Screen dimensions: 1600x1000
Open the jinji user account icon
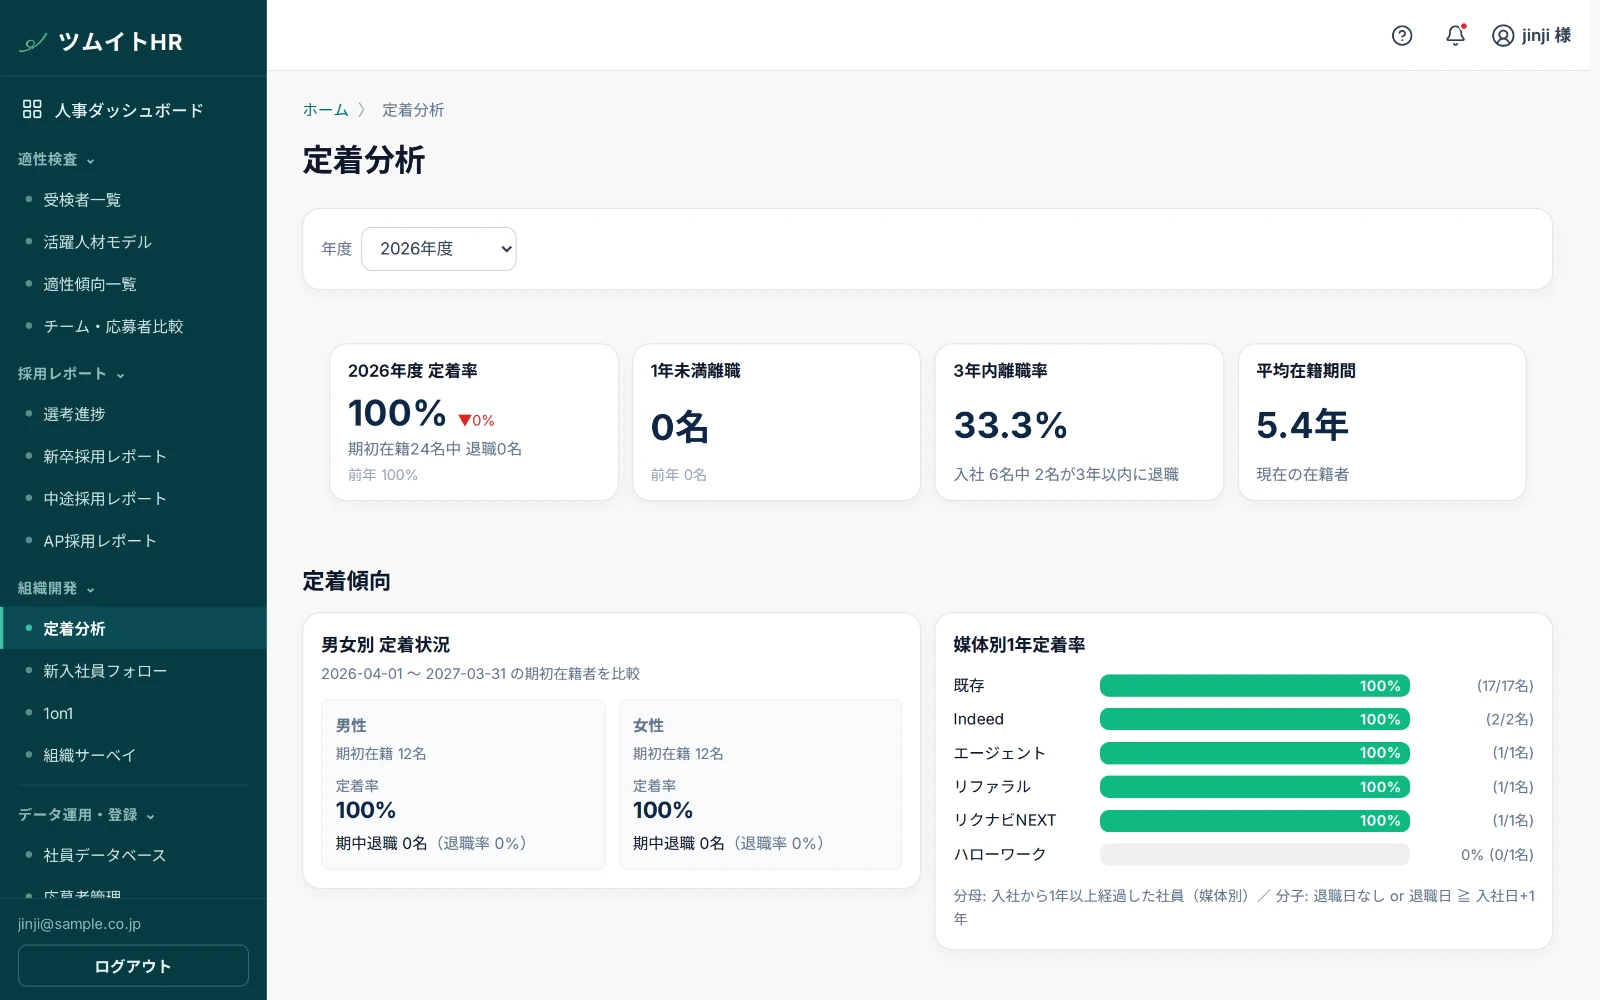(1503, 36)
